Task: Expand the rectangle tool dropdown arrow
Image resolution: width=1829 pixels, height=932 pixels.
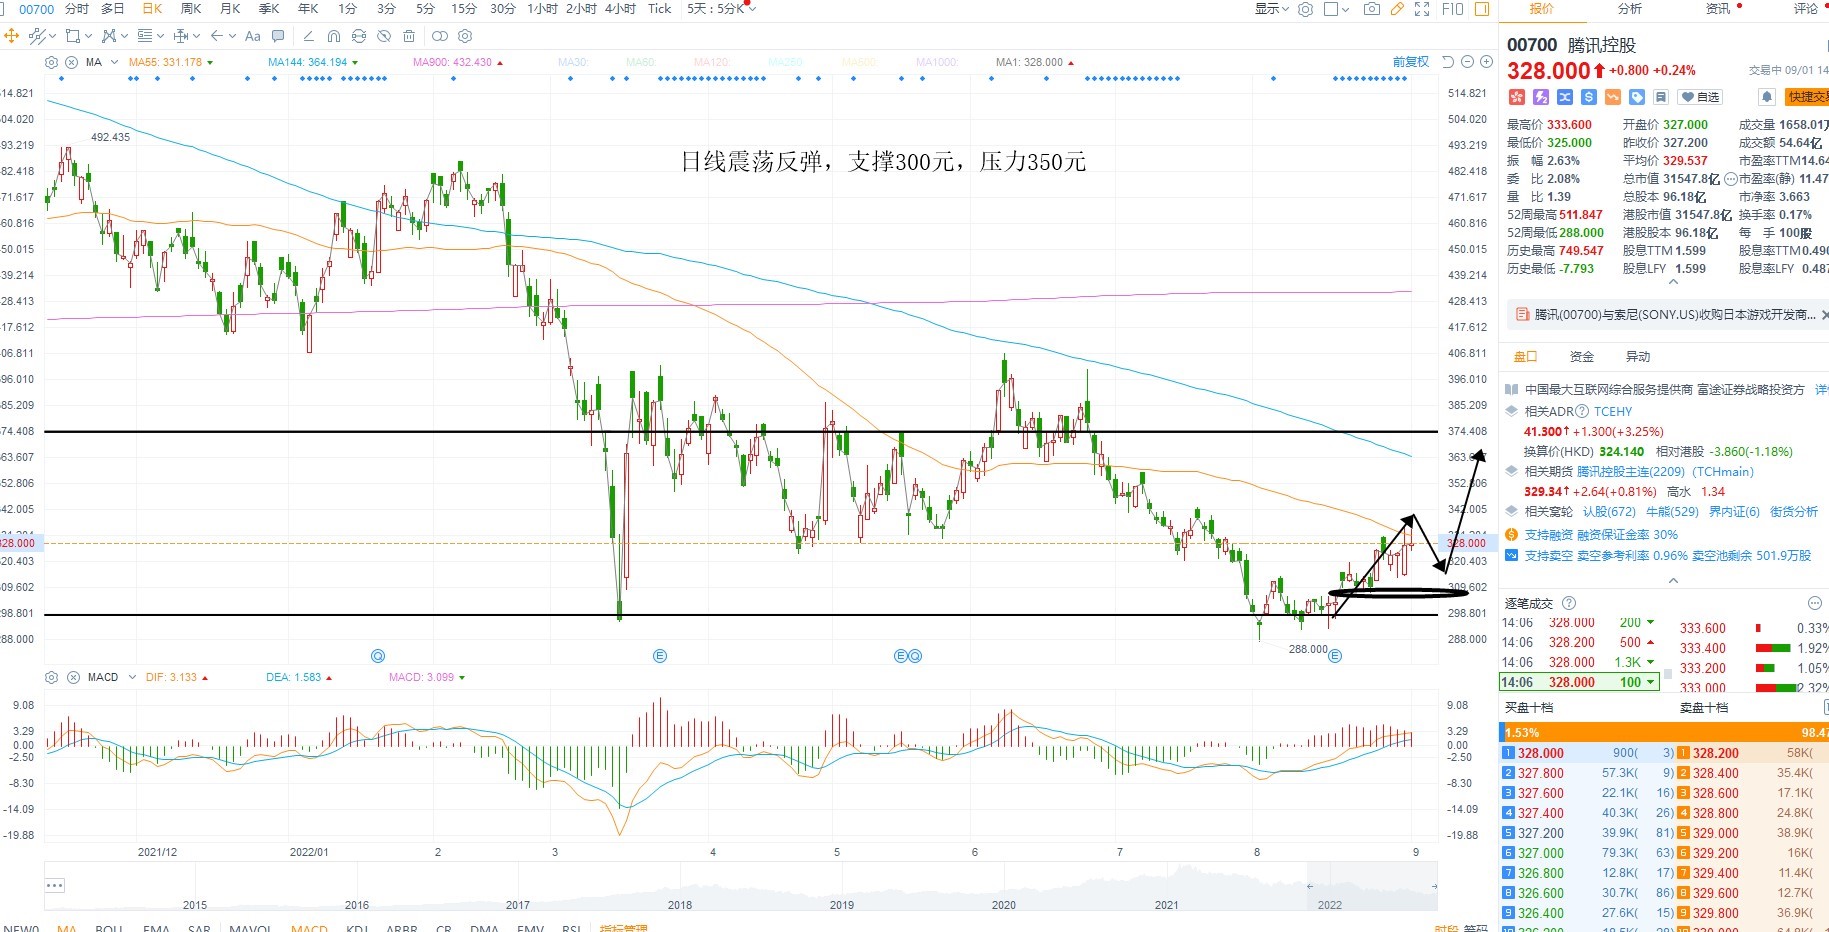Action: tap(88, 36)
